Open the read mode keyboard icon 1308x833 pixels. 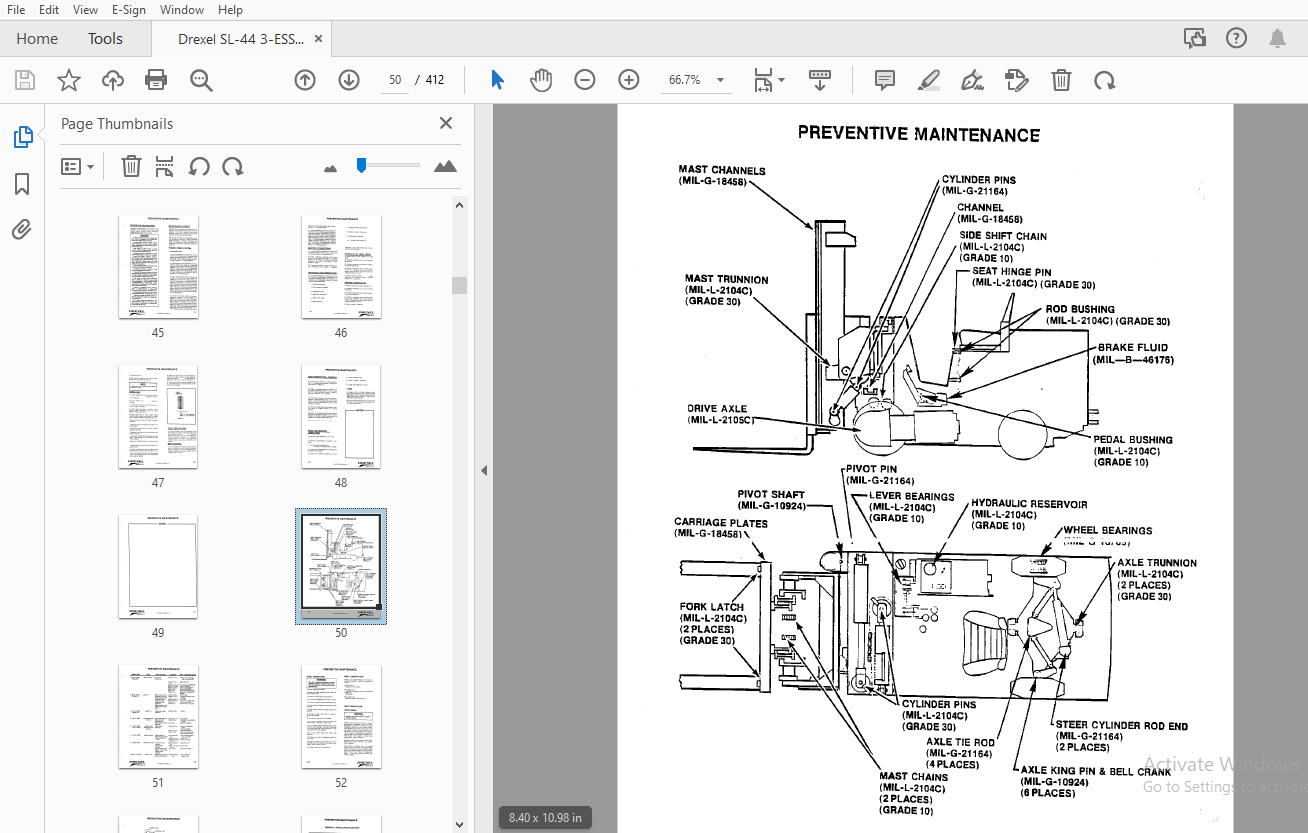point(820,80)
